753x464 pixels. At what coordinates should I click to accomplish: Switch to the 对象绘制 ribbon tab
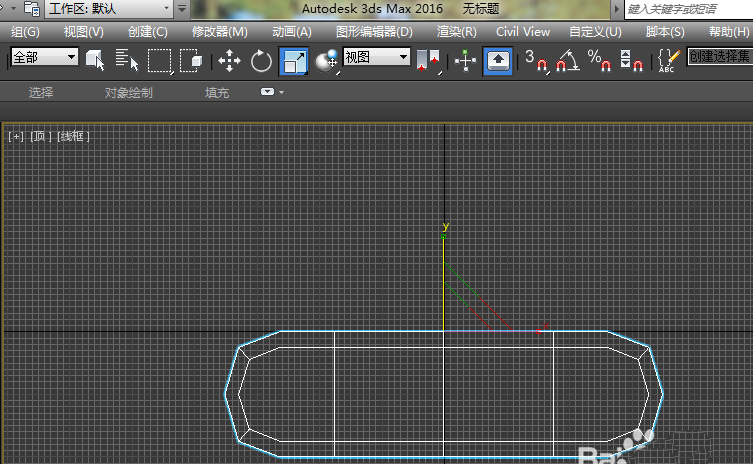(129, 92)
